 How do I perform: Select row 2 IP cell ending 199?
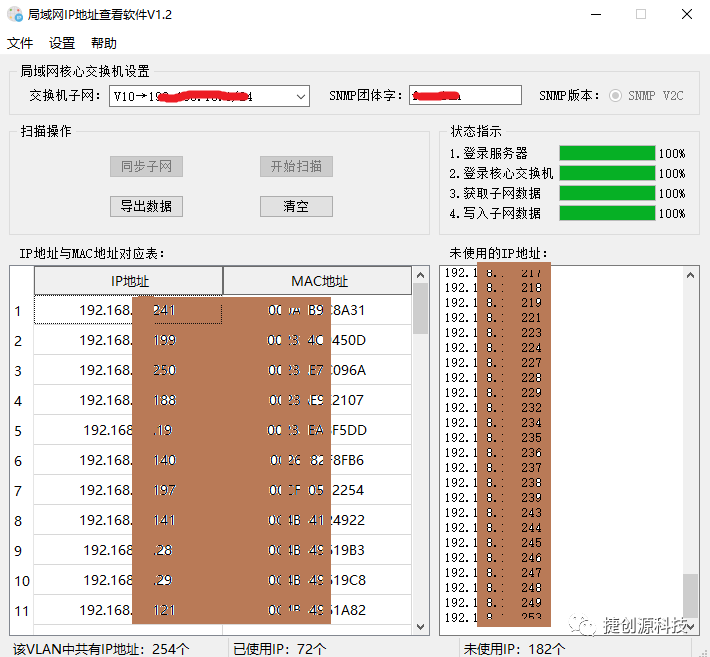129,340
